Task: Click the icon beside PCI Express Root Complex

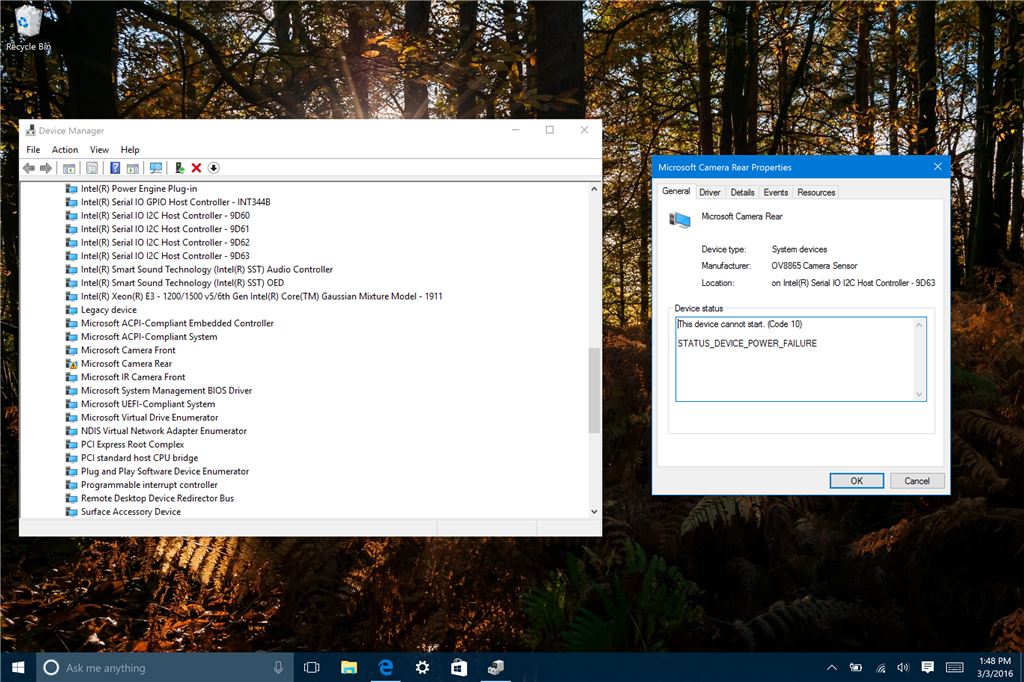Action: point(72,444)
